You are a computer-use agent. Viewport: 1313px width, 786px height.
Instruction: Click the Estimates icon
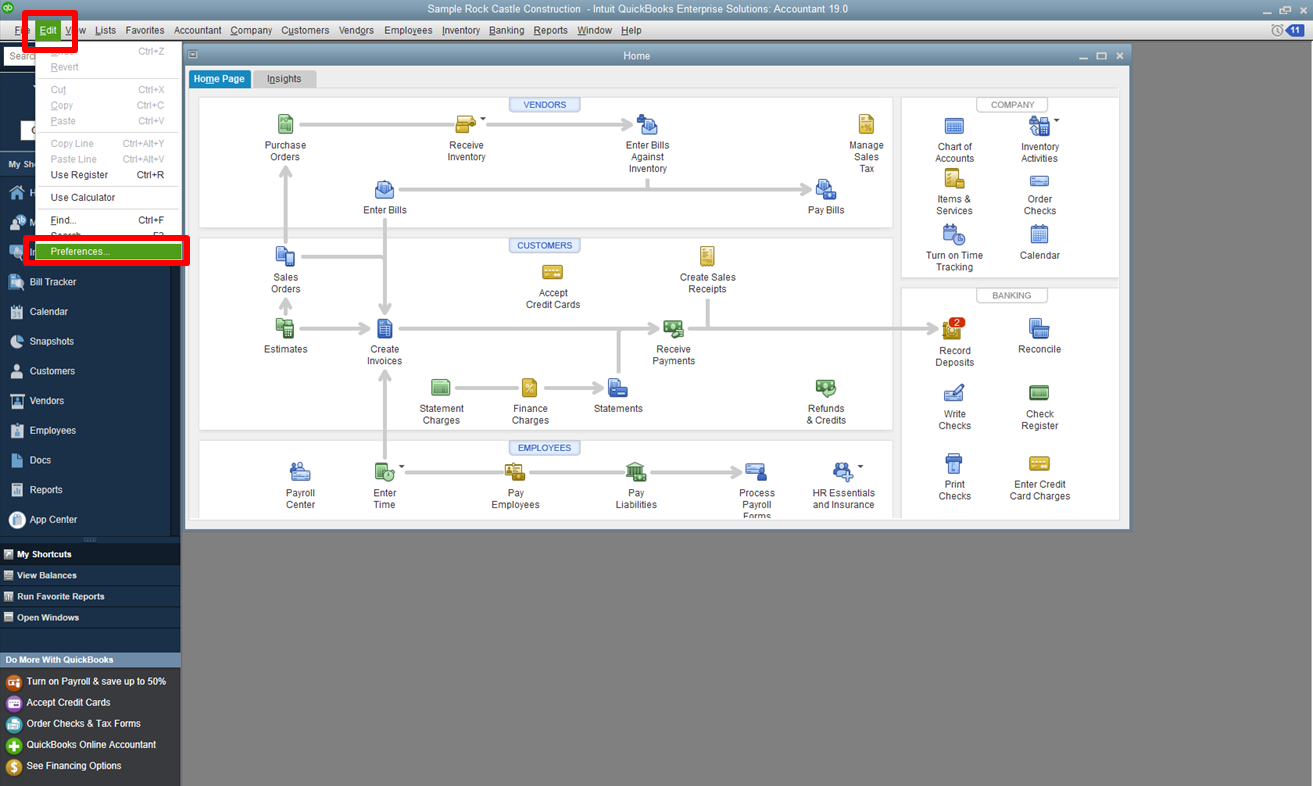tap(285, 328)
